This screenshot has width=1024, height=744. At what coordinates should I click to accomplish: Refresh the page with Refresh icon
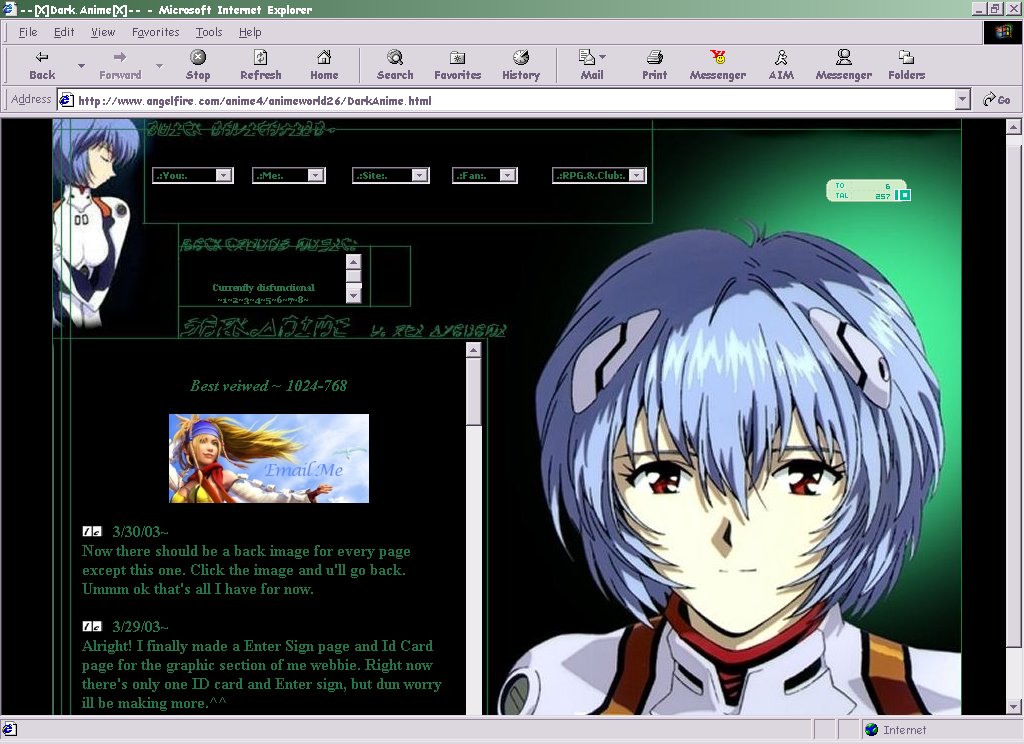(x=260, y=58)
